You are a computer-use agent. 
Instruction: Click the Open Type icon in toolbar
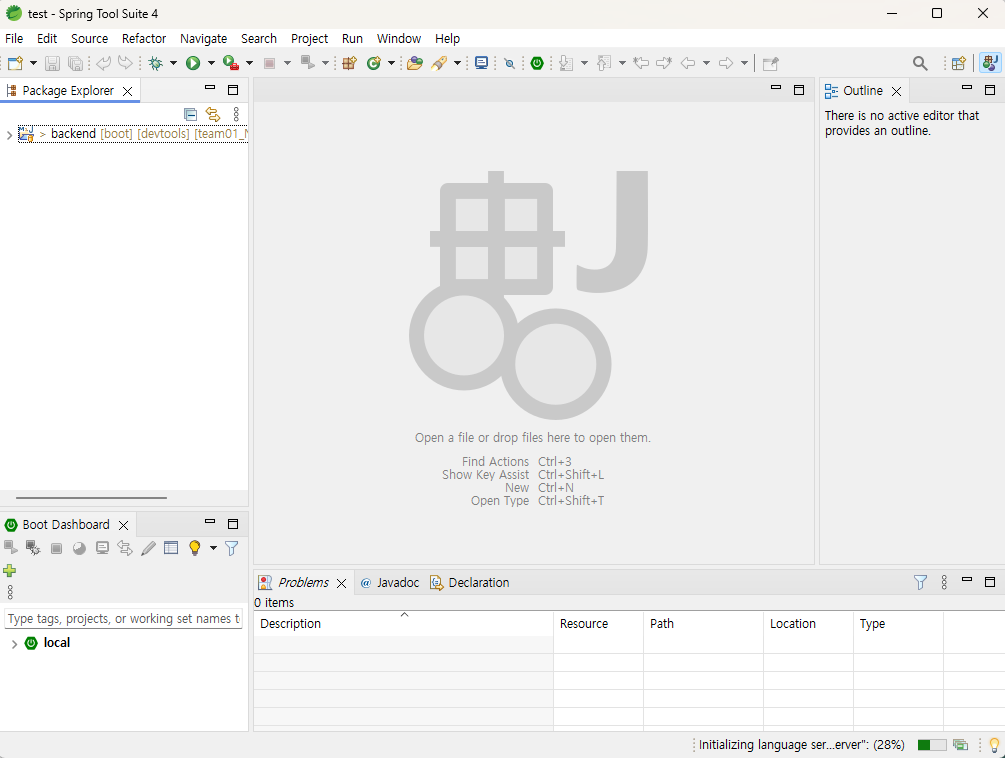coord(415,63)
